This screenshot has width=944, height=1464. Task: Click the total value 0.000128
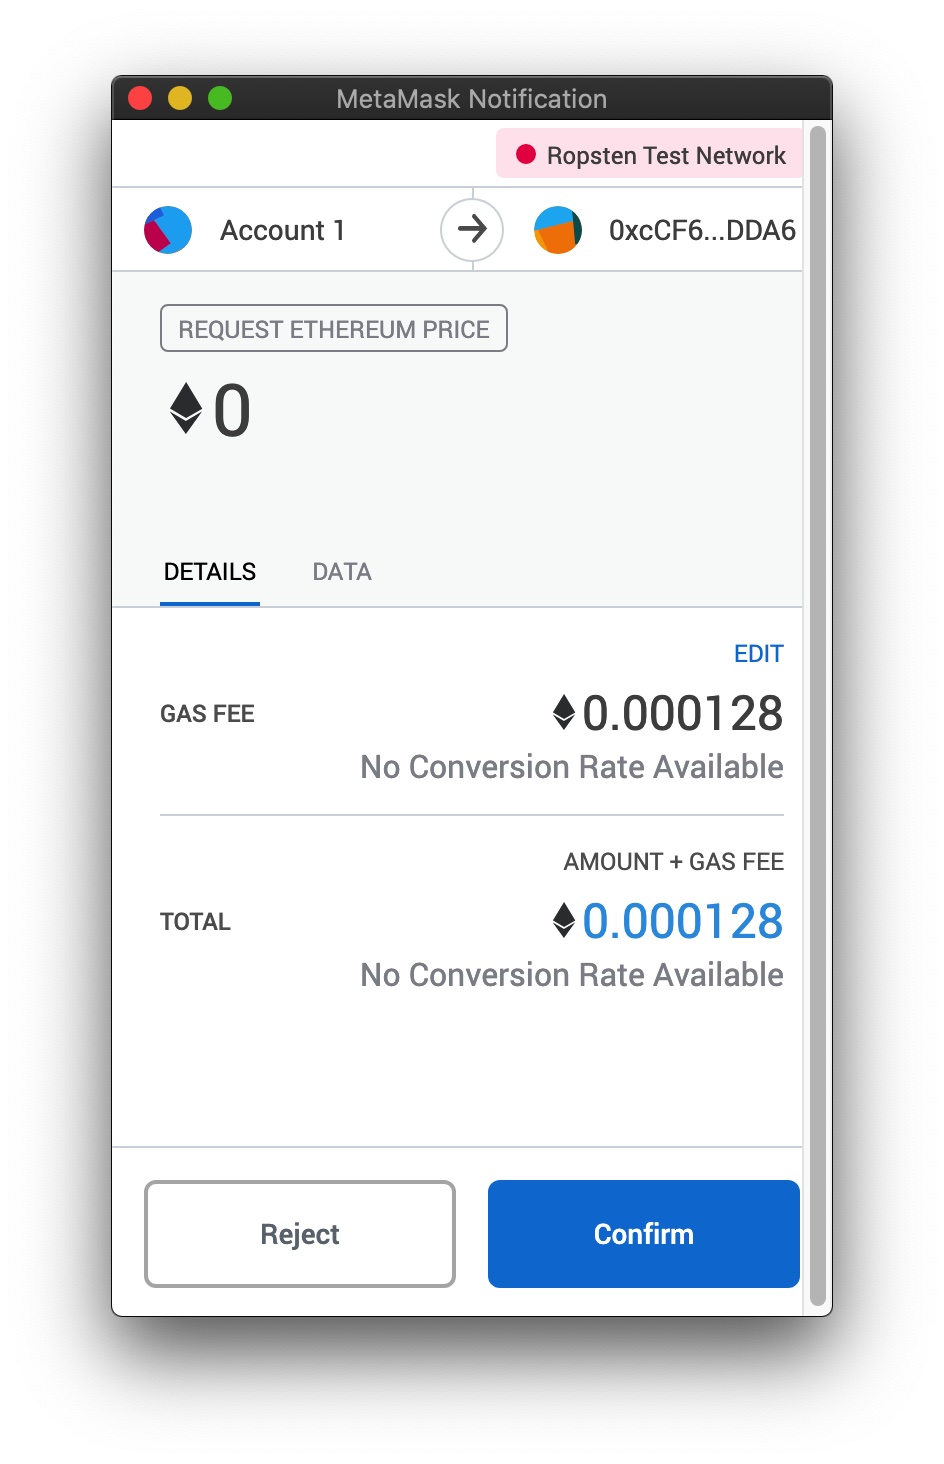click(x=683, y=921)
